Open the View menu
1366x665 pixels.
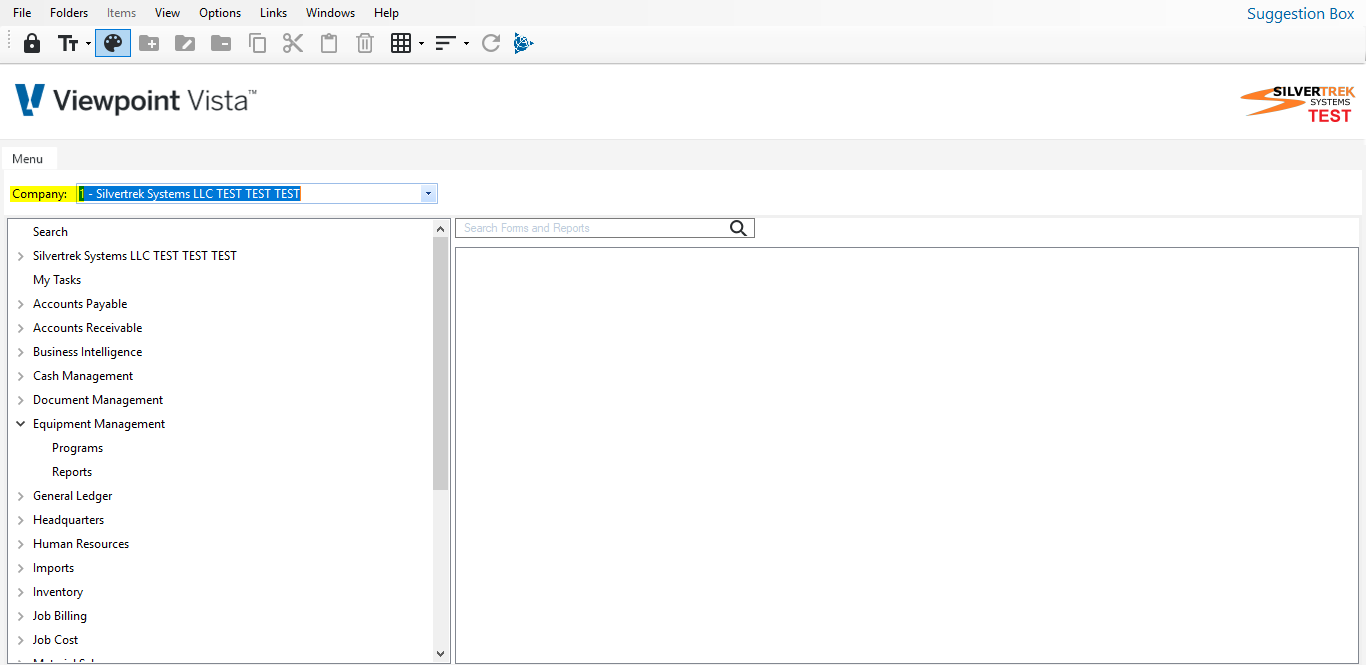(x=168, y=13)
